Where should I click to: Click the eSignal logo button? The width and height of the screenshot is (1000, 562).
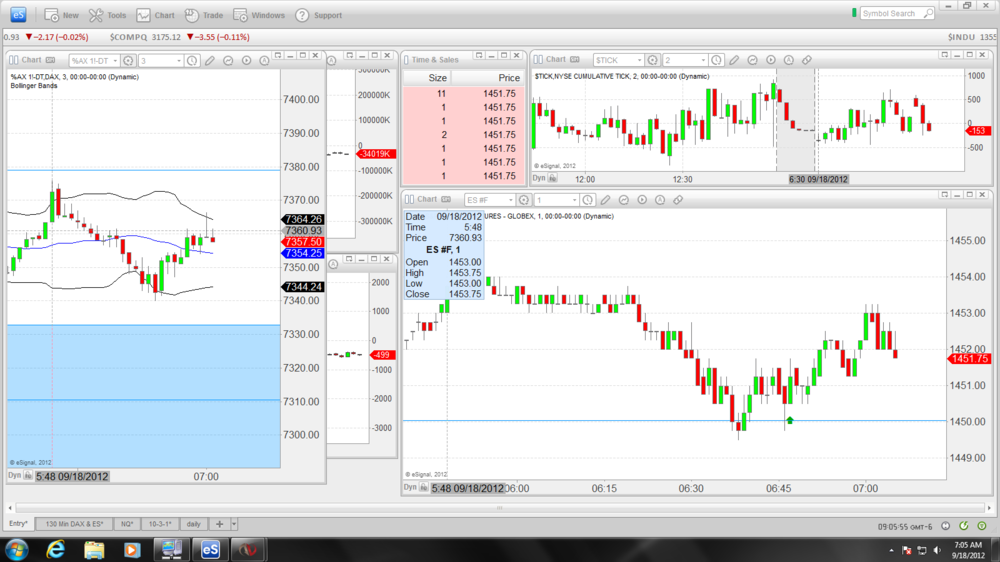coord(18,14)
